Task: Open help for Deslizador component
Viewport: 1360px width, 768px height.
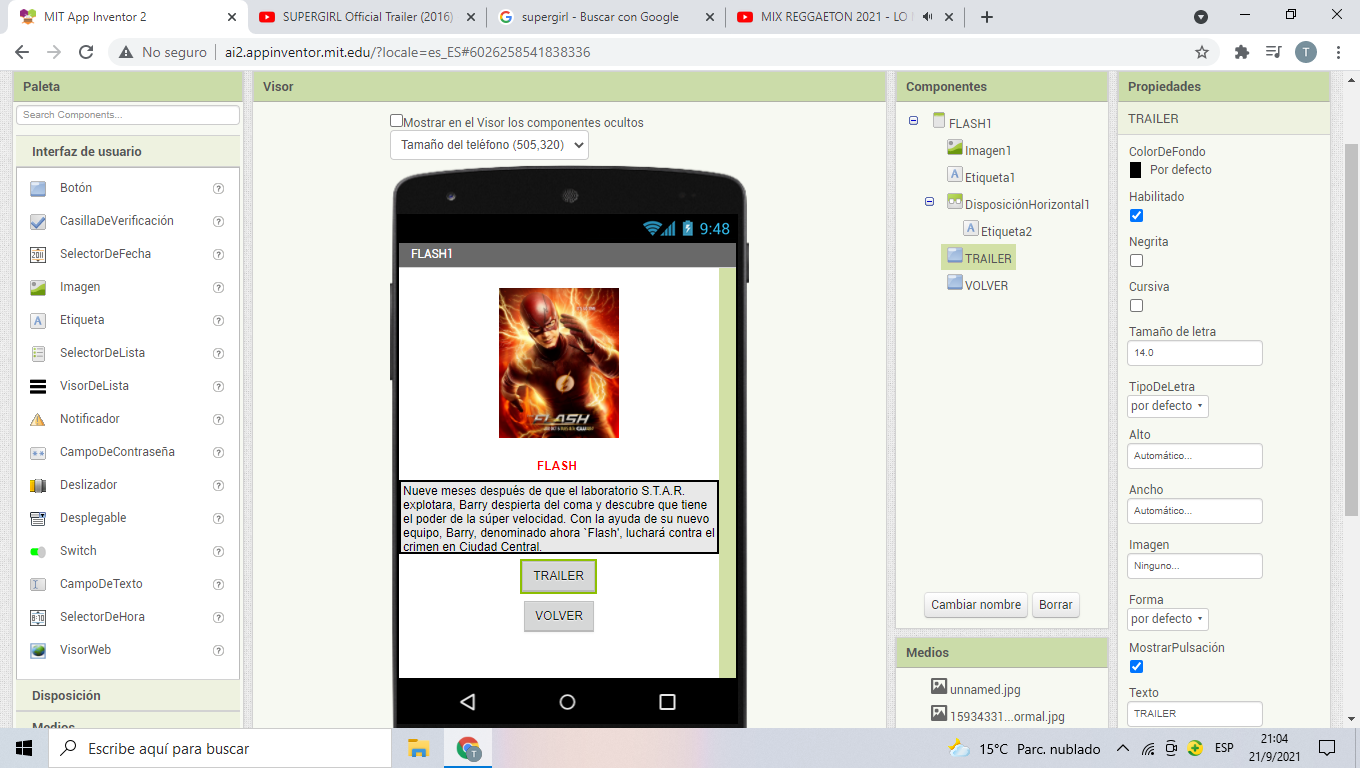Action: 218,485
